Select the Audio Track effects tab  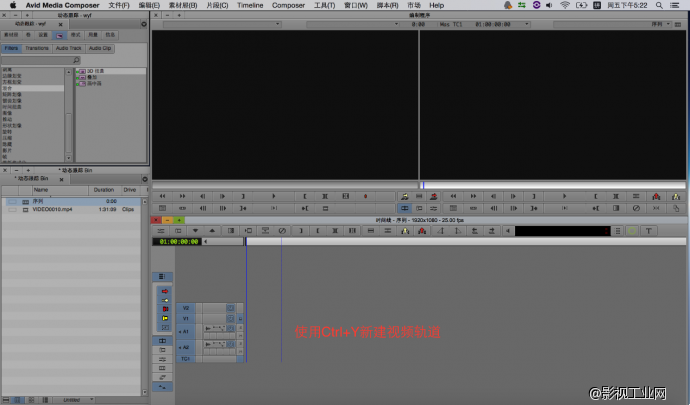pos(68,48)
